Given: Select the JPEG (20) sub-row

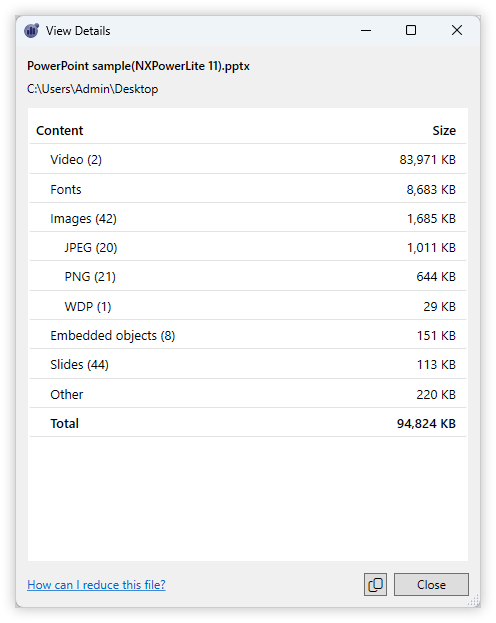Looking at the screenshot, I should 248,247.
